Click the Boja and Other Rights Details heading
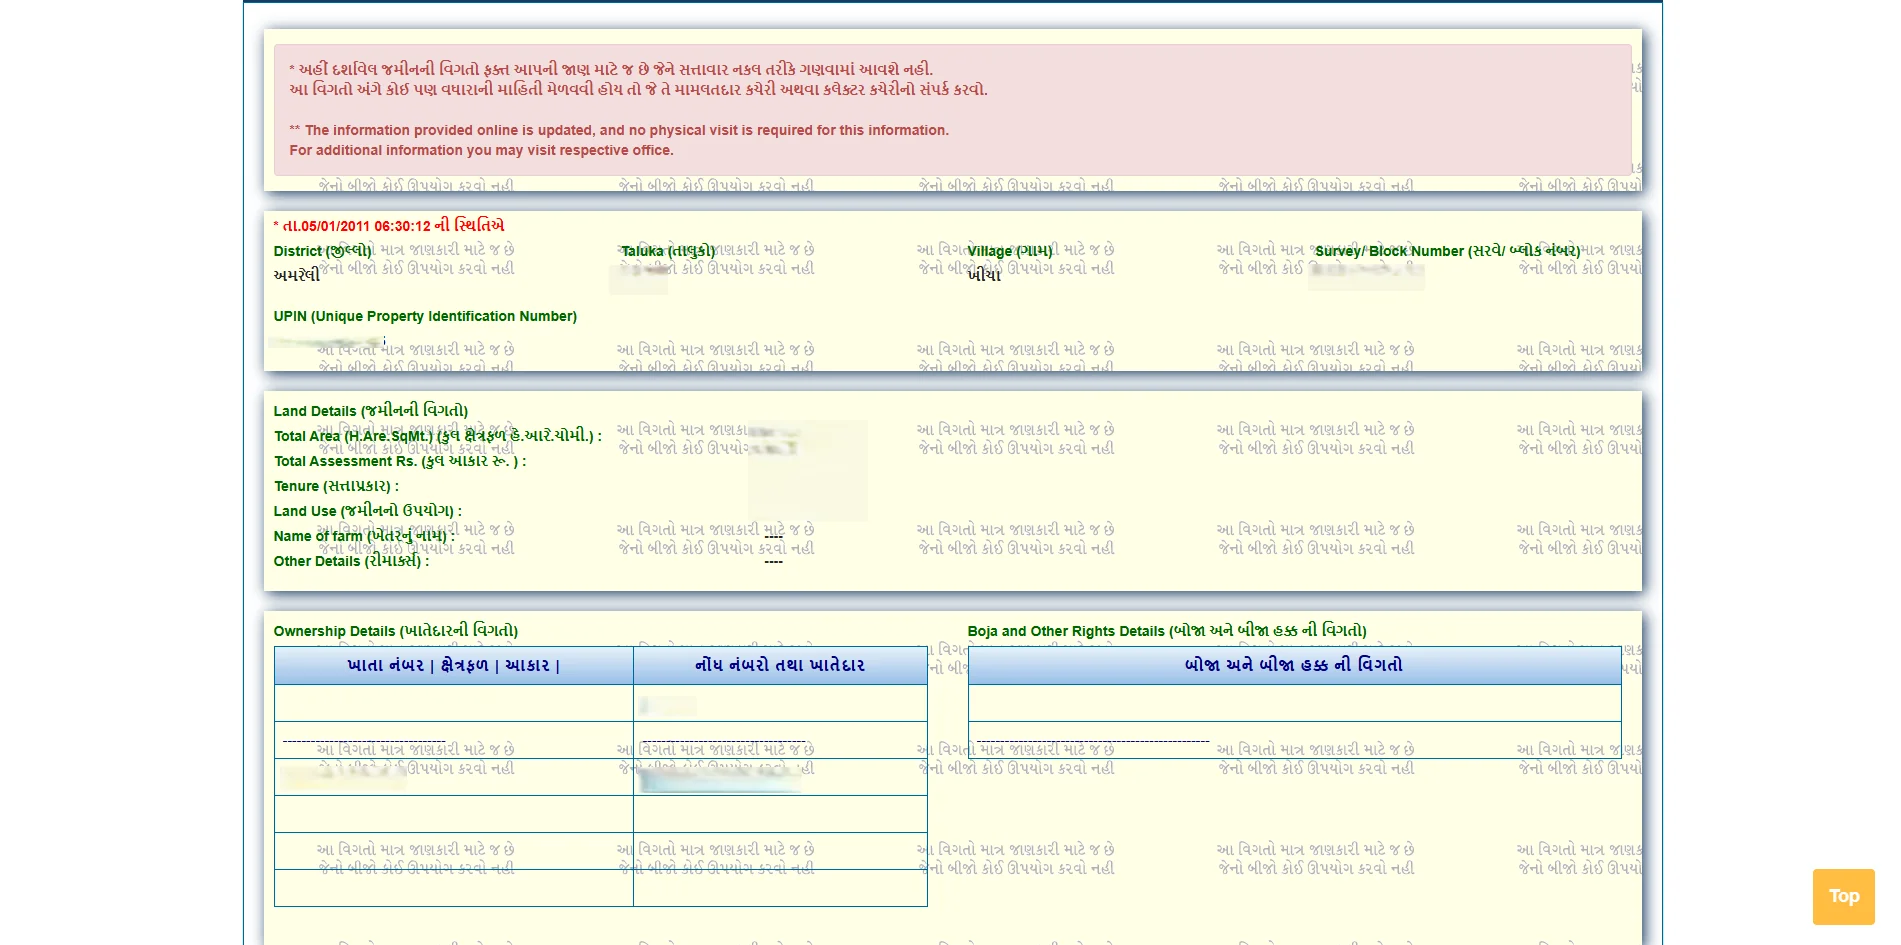The width and height of the screenshot is (1901, 945). coord(1166,631)
